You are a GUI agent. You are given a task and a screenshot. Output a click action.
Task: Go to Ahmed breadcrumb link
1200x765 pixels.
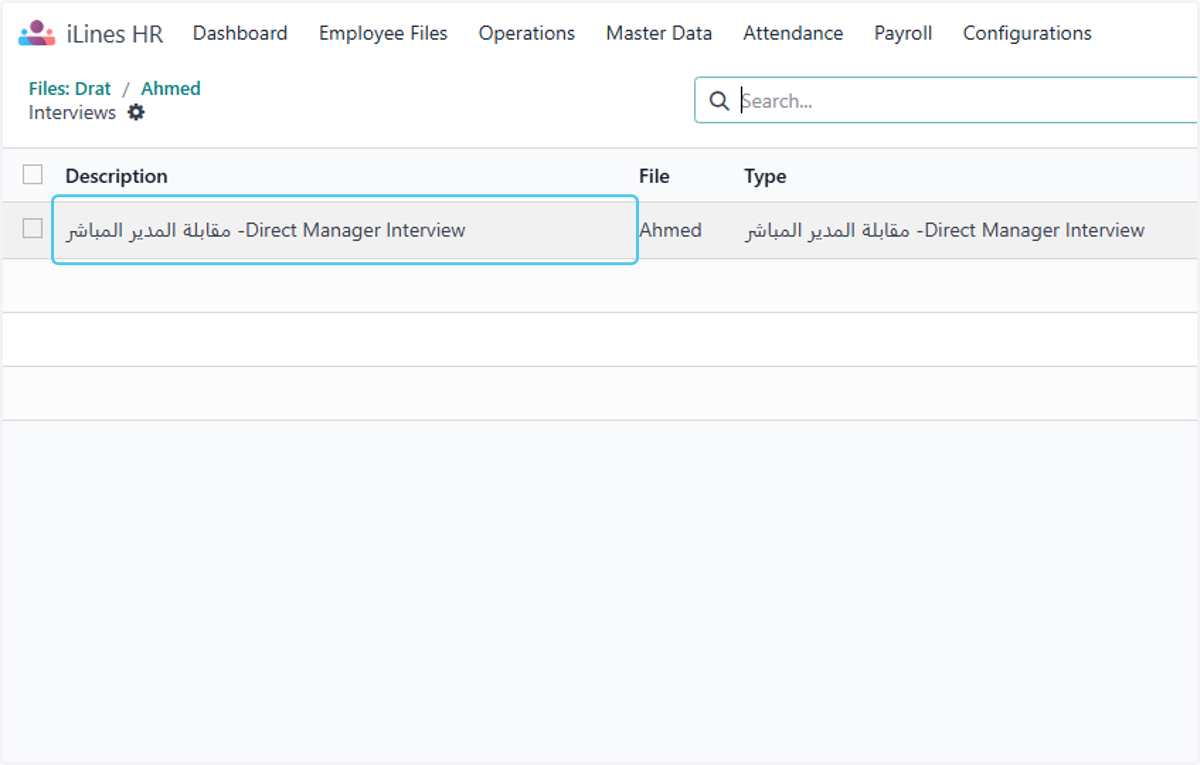click(x=171, y=88)
